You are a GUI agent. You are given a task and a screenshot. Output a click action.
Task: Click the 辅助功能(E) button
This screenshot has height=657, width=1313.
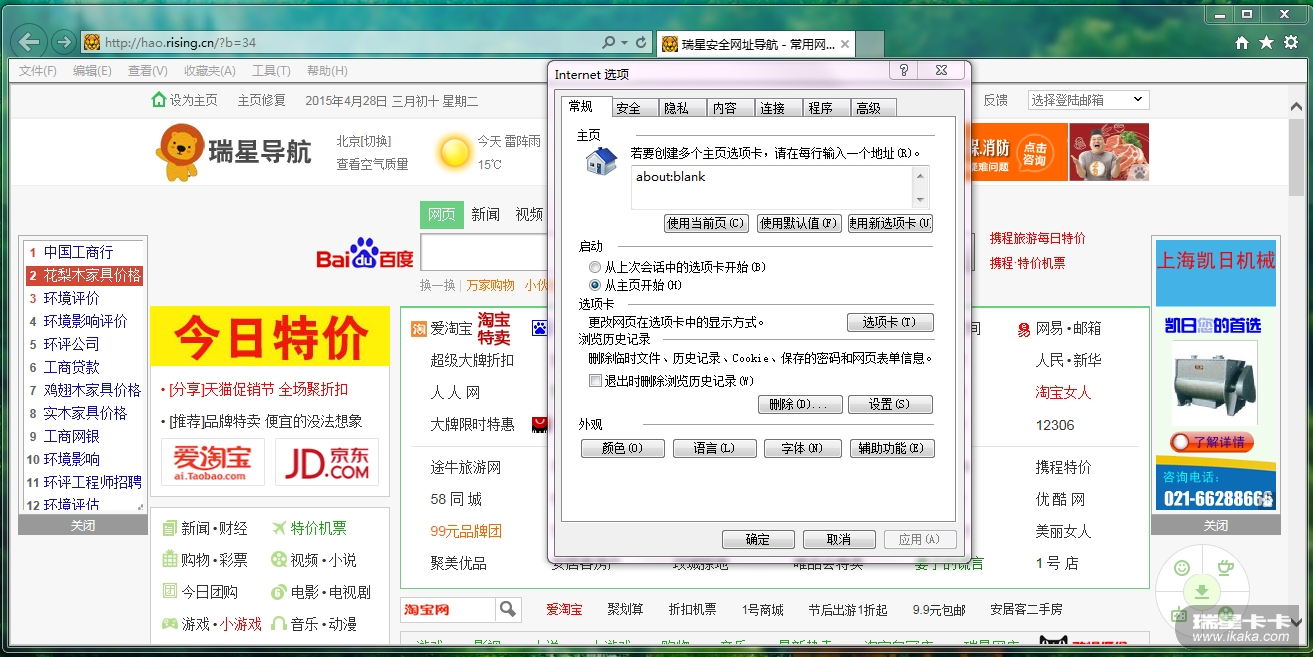click(891, 449)
